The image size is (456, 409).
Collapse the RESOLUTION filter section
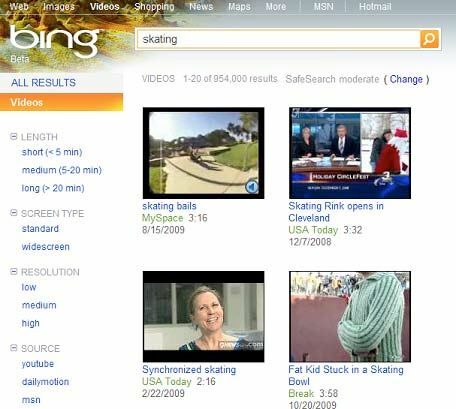(x=14, y=271)
